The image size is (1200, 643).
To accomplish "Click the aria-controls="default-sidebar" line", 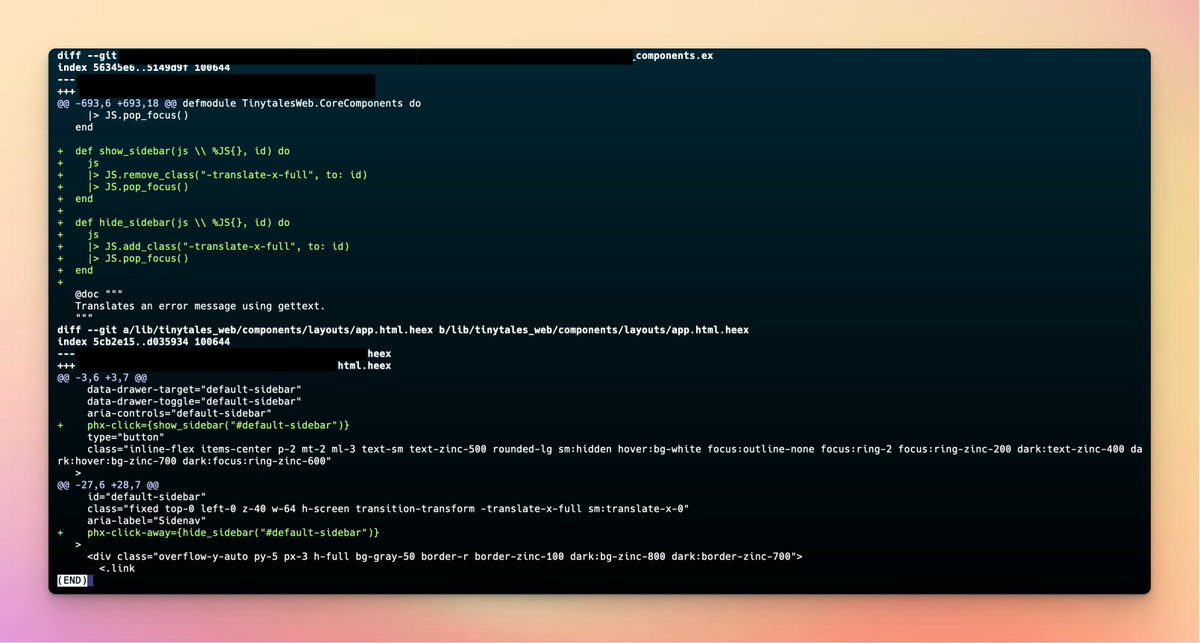I will coord(179,413).
